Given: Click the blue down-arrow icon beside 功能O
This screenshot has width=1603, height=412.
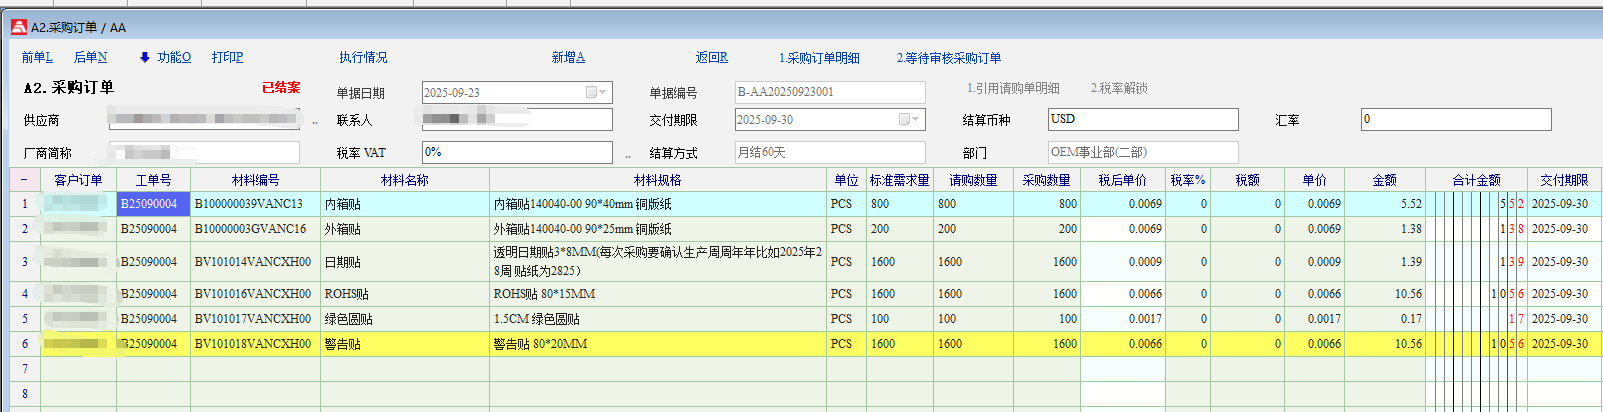Looking at the screenshot, I should point(145,58).
